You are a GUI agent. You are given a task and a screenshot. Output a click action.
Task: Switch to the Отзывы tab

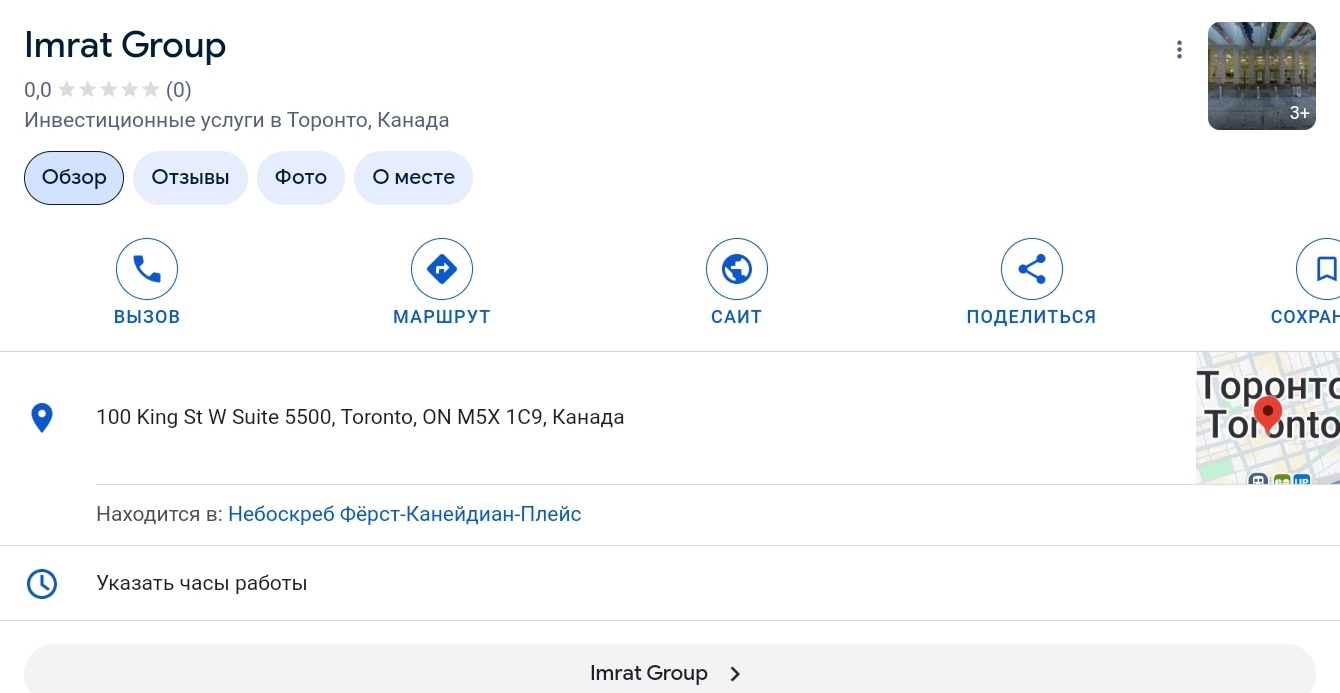point(190,178)
